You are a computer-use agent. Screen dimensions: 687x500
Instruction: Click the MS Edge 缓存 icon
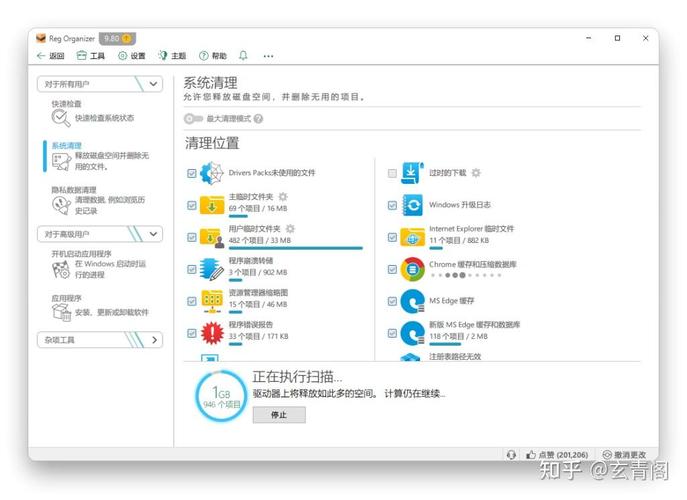tap(413, 301)
